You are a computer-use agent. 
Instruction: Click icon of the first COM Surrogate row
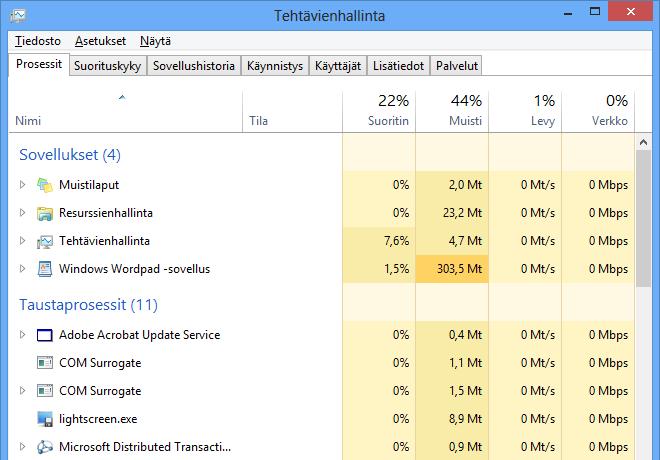coord(45,363)
